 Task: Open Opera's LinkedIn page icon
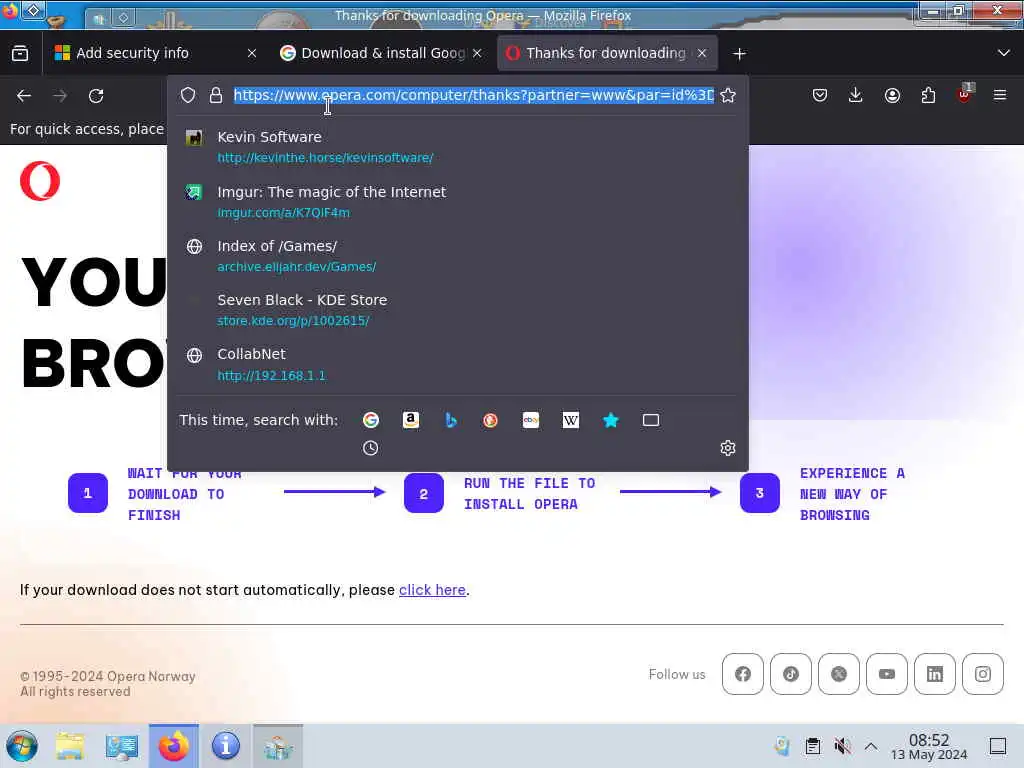935,674
